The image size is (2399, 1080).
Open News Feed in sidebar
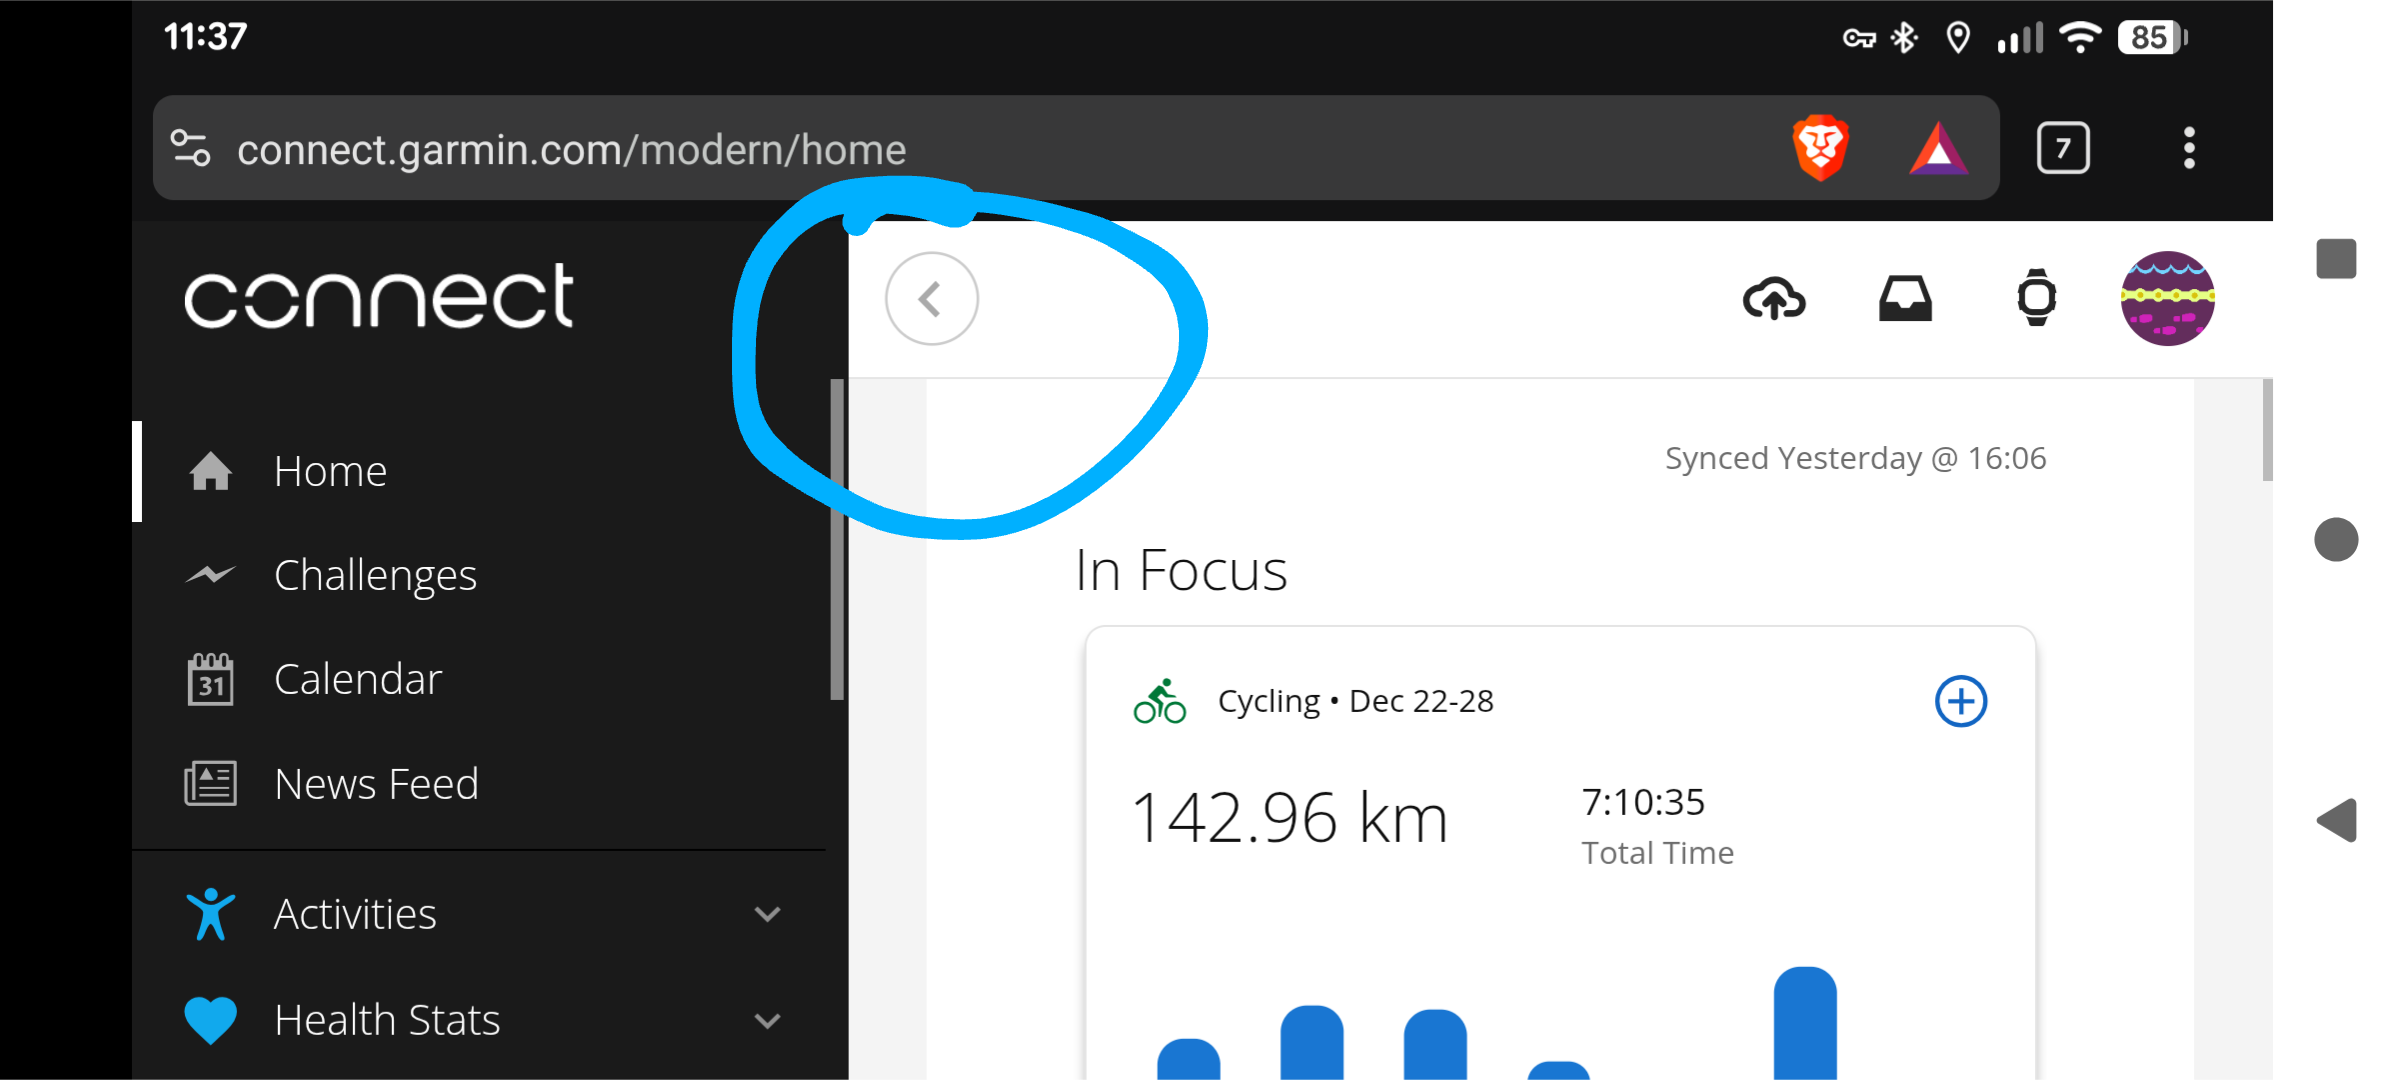click(x=376, y=783)
